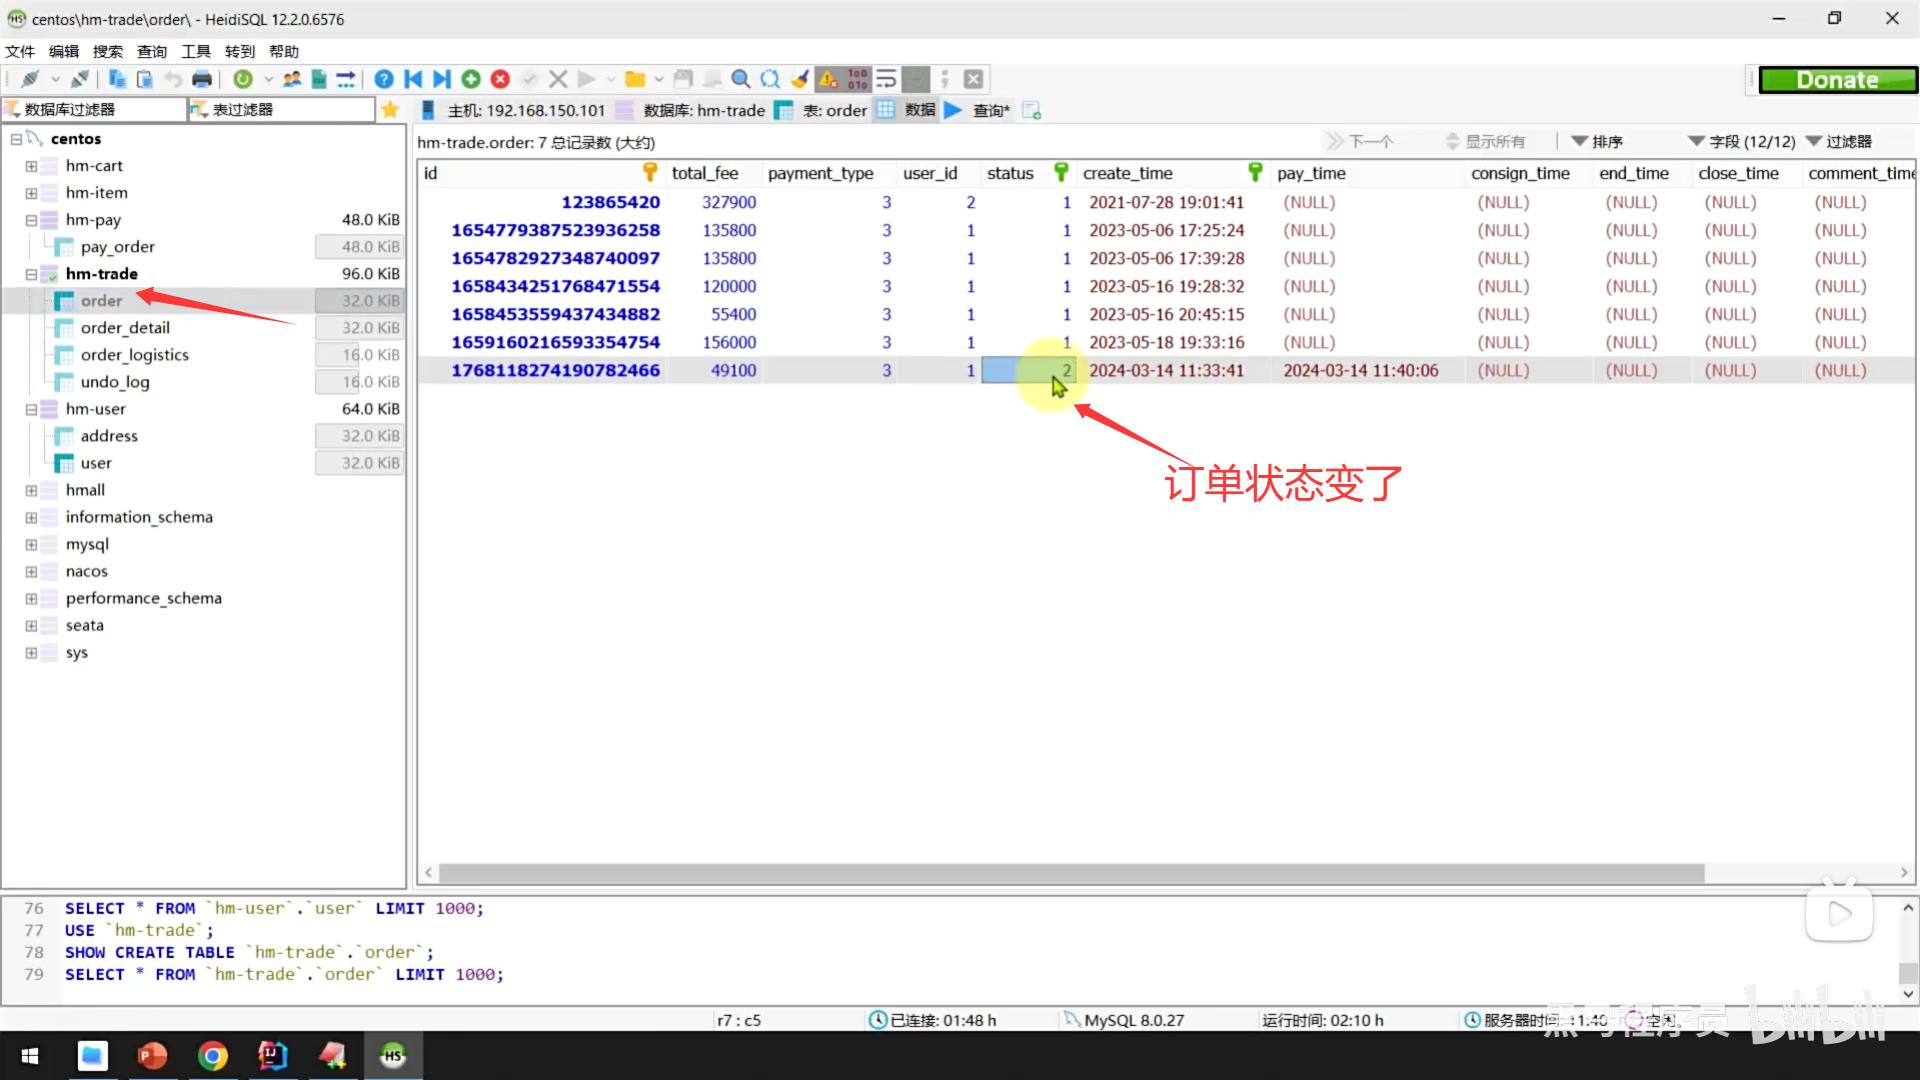Click the horizontal scrollbar of data grid

point(1070,873)
